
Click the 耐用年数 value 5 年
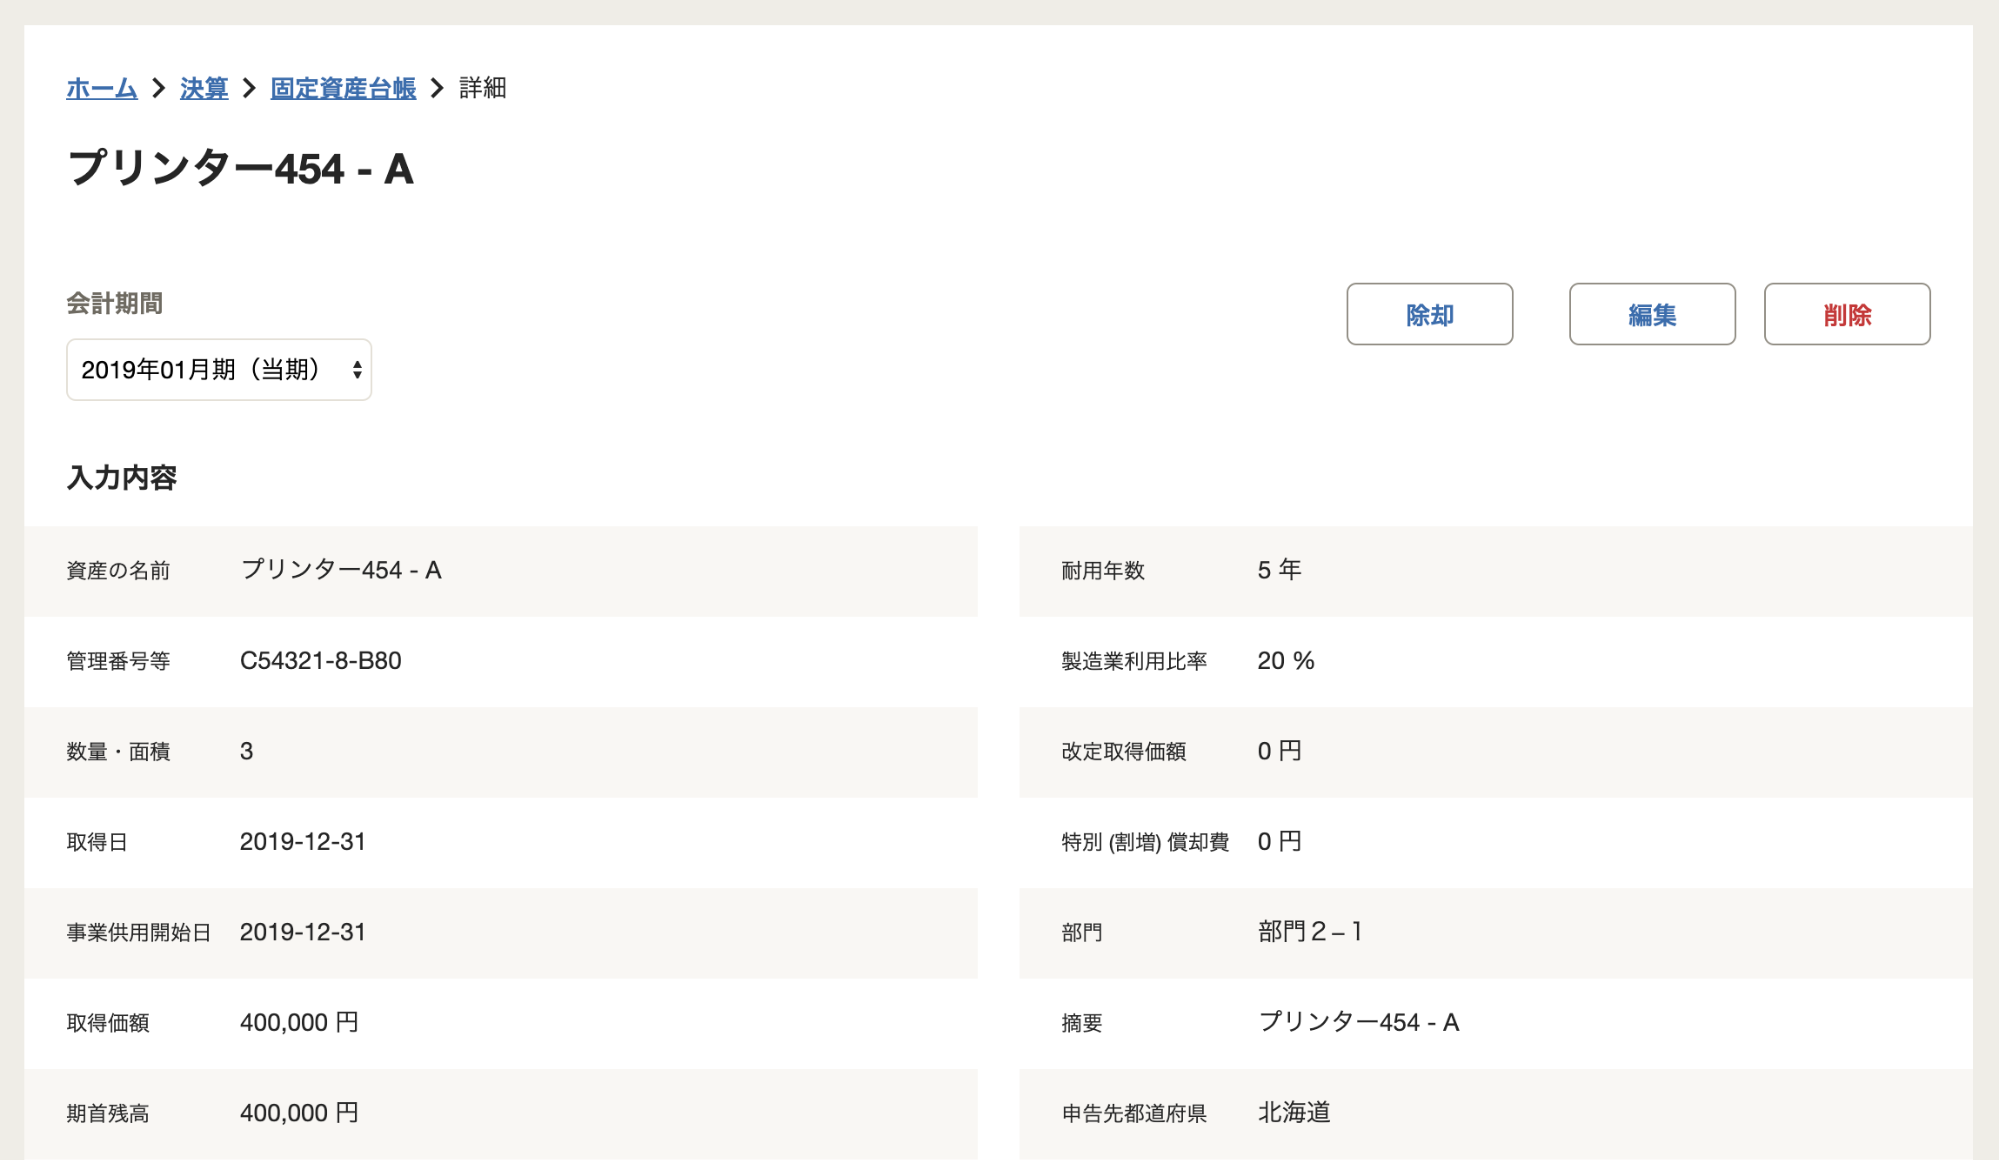click(1279, 570)
